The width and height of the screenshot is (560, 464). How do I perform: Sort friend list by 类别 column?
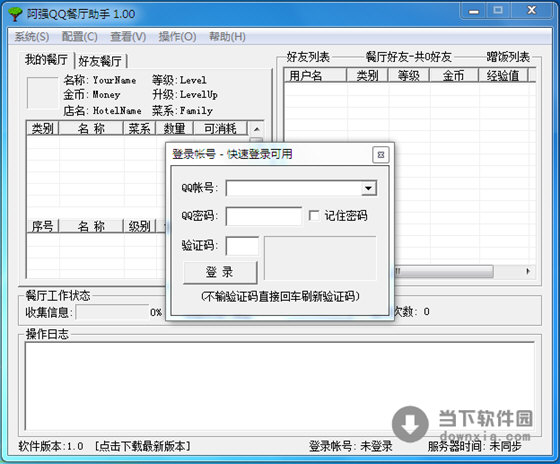[367, 76]
